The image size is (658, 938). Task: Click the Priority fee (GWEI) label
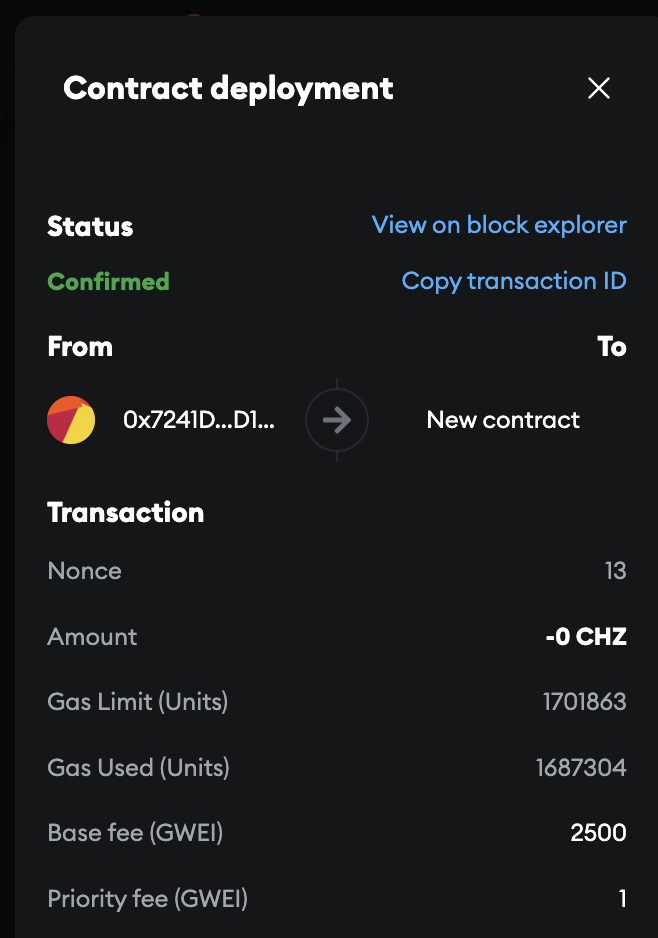coord(147,899)
